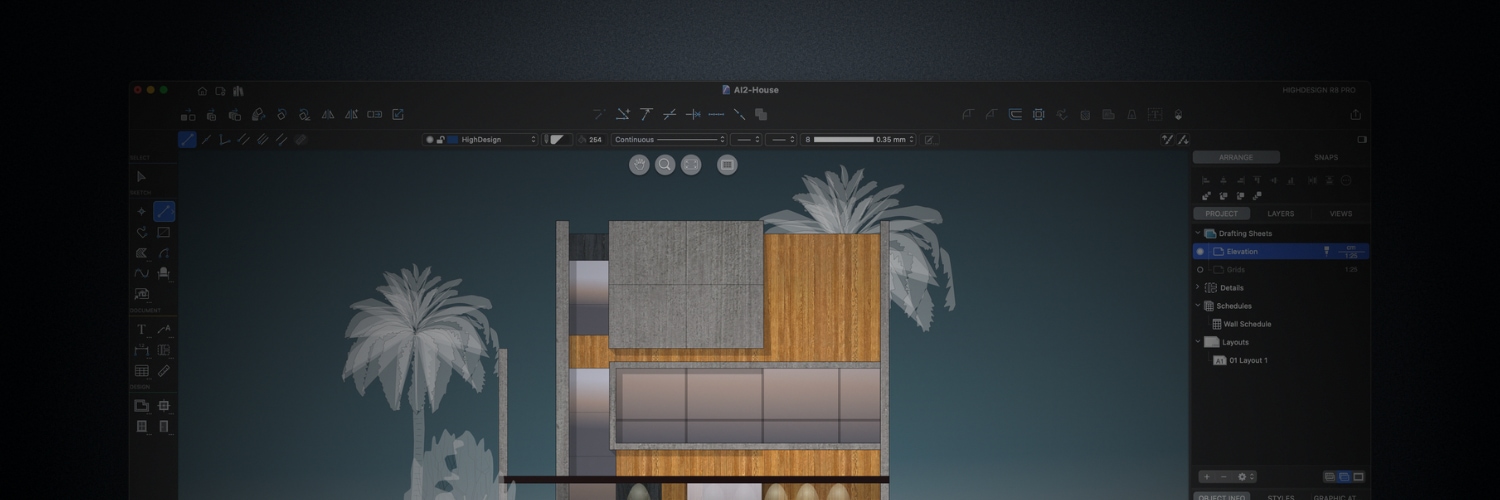Open the gear actions menu in project panel

click(1245, 477)
